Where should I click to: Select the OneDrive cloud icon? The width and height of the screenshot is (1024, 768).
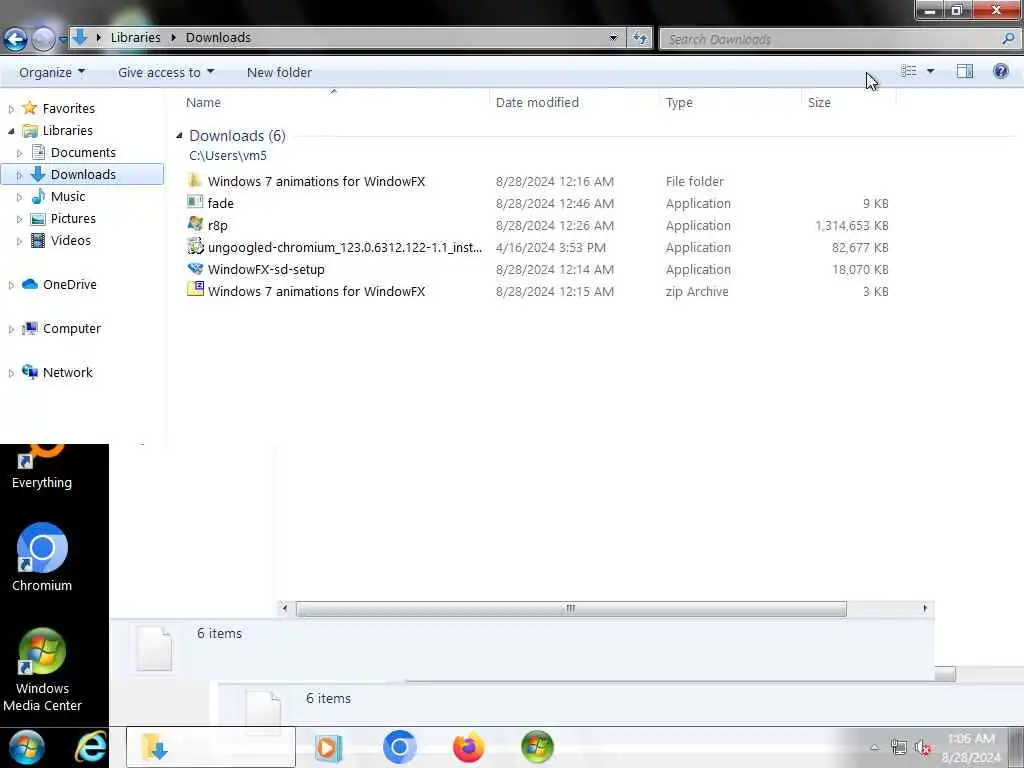[x=29, y=284]
